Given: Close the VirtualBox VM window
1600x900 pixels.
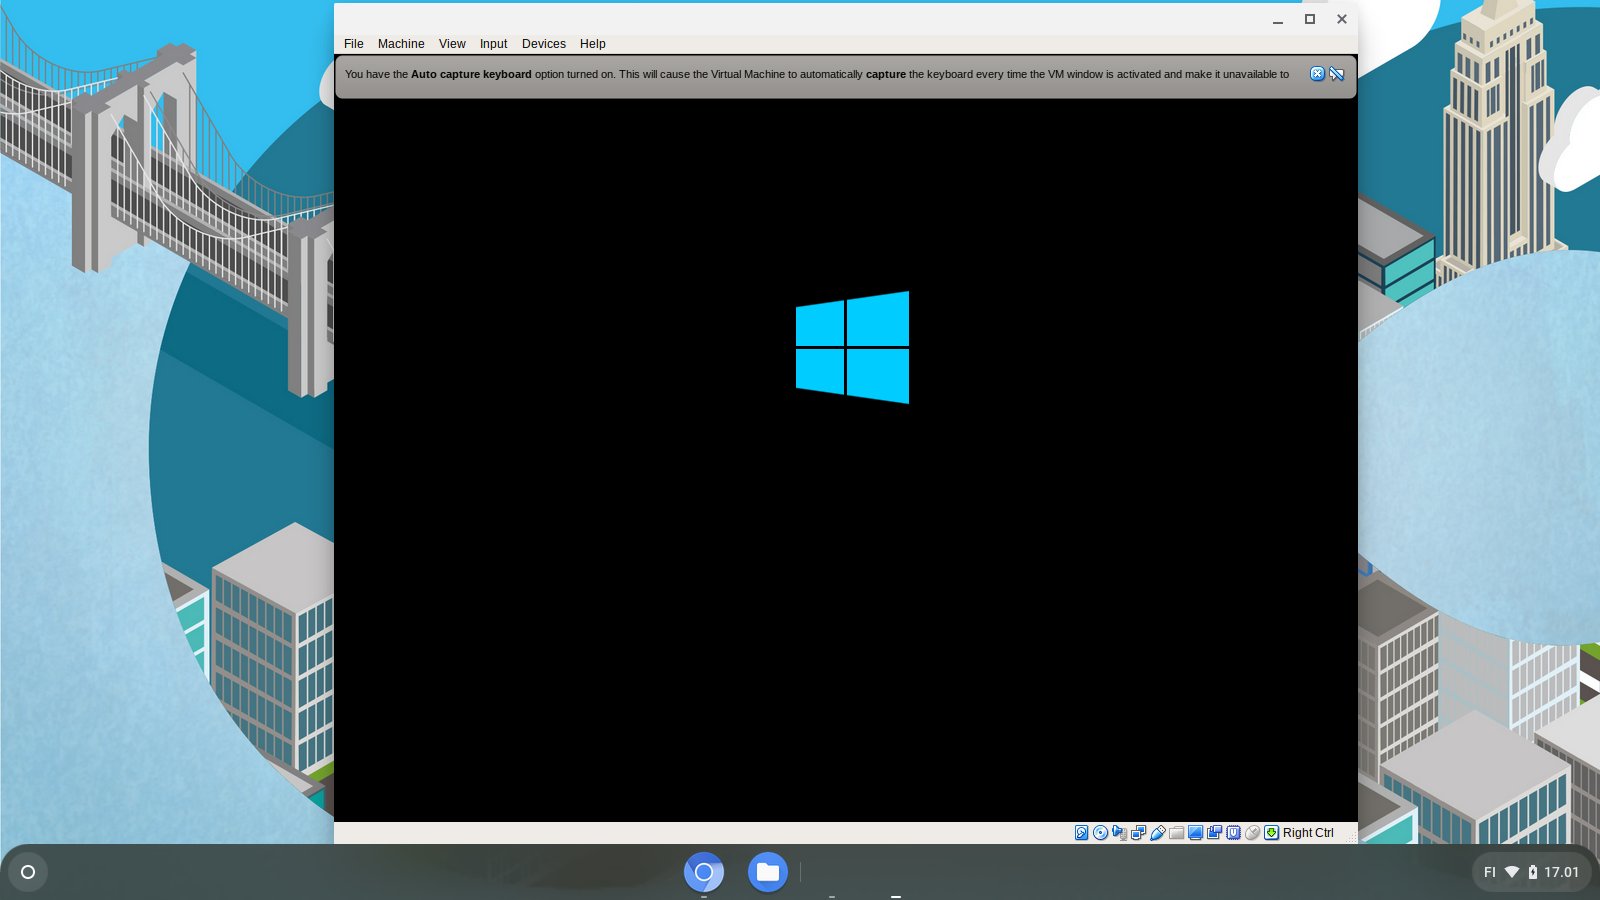Looking at the screenshot, I should click(1342, 19).
